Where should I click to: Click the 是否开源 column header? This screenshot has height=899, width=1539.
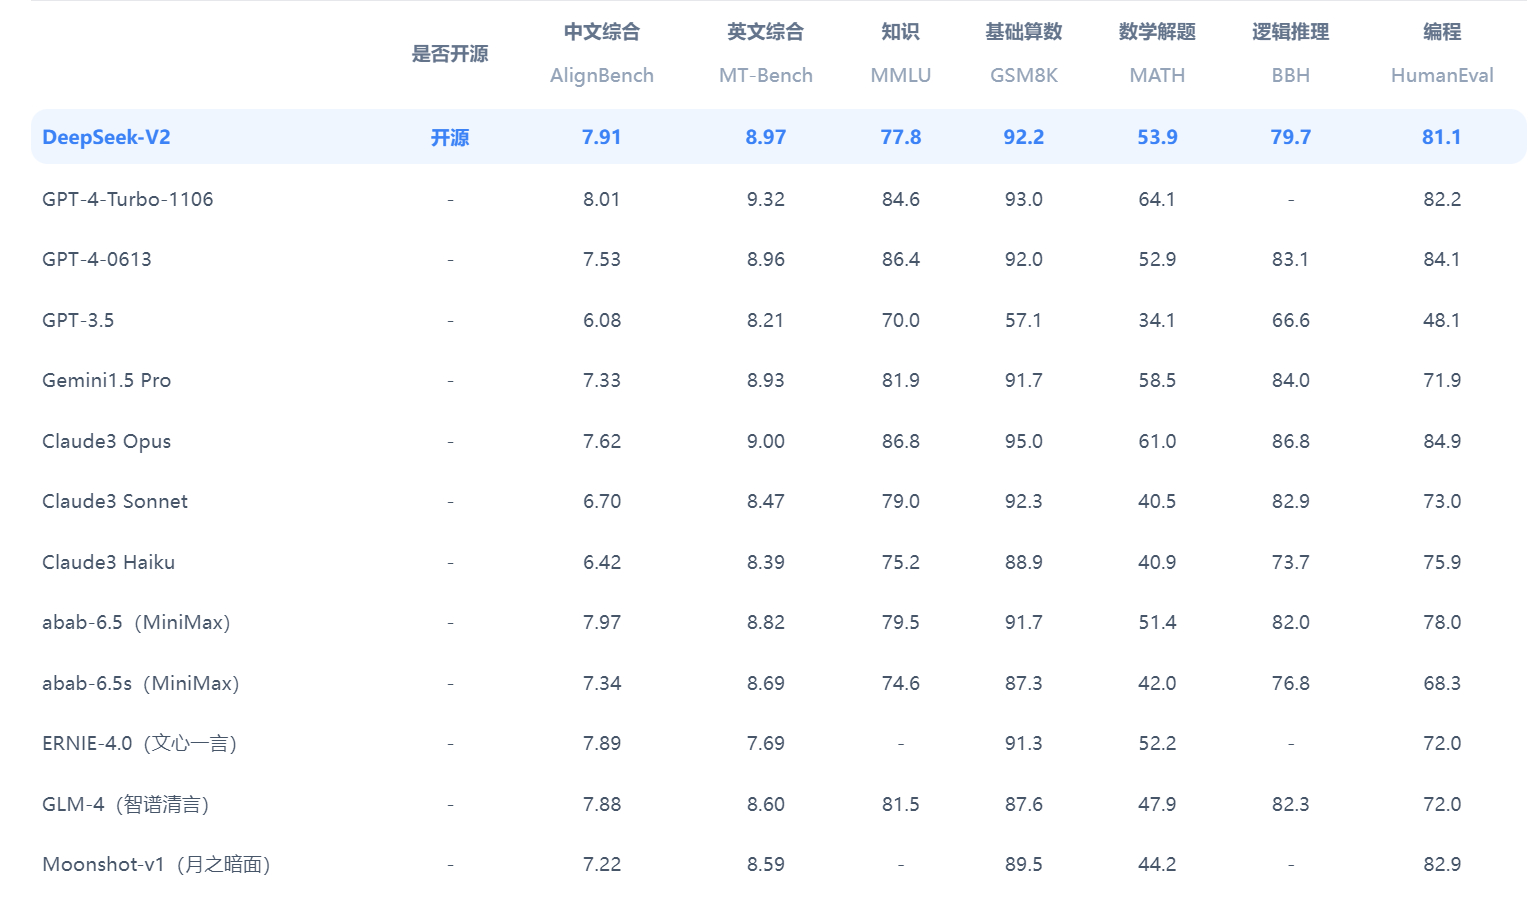(x=450, y=54)
